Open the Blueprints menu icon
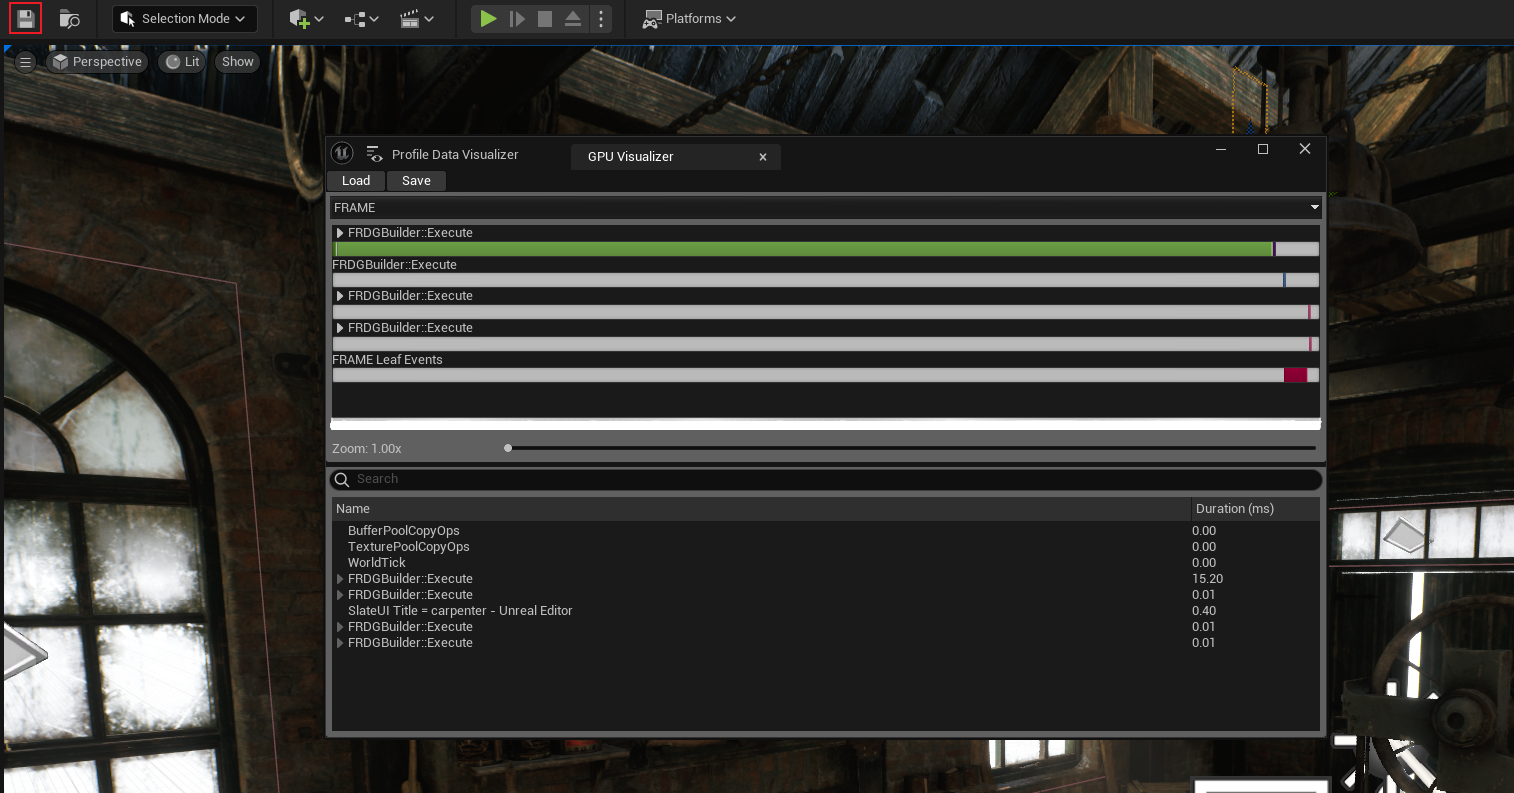Screen dimensions: 1514x793 tap(361, 19)
